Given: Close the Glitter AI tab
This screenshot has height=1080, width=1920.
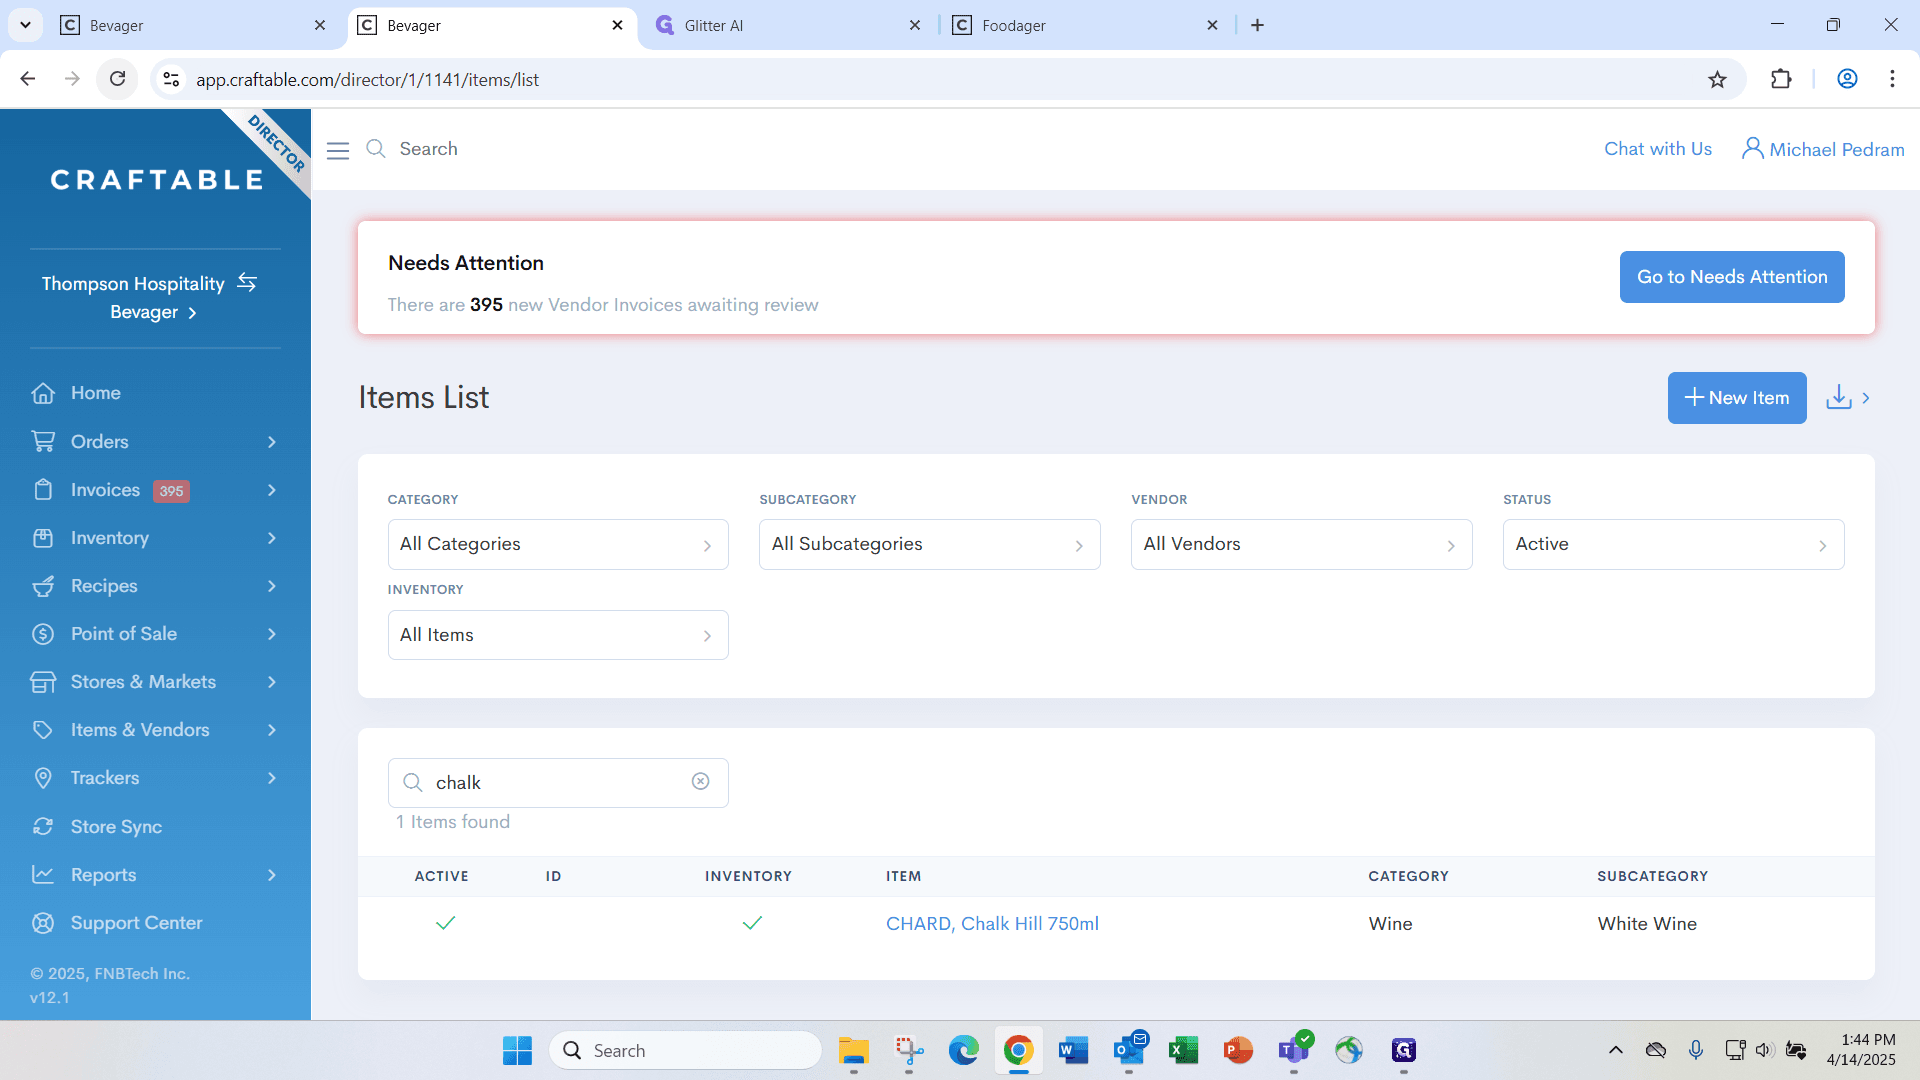Looking at the screenshot, I should 915,25.
